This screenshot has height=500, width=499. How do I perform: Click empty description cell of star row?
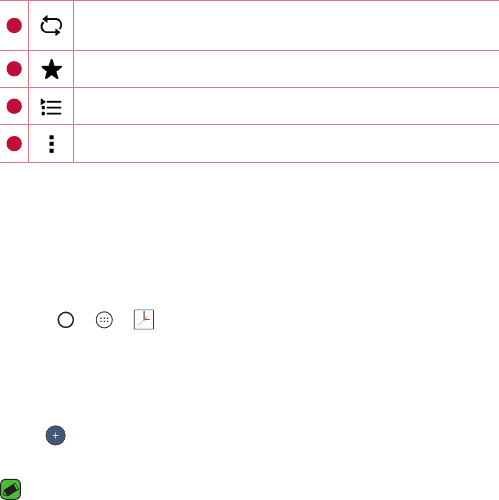pyautogui.click(x=286, y=69)
